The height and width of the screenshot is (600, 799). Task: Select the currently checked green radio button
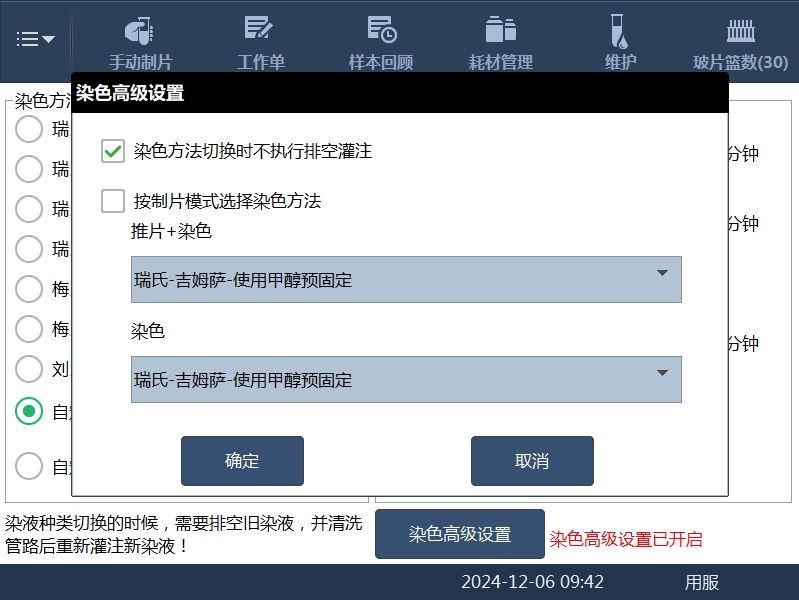[30, 411]
